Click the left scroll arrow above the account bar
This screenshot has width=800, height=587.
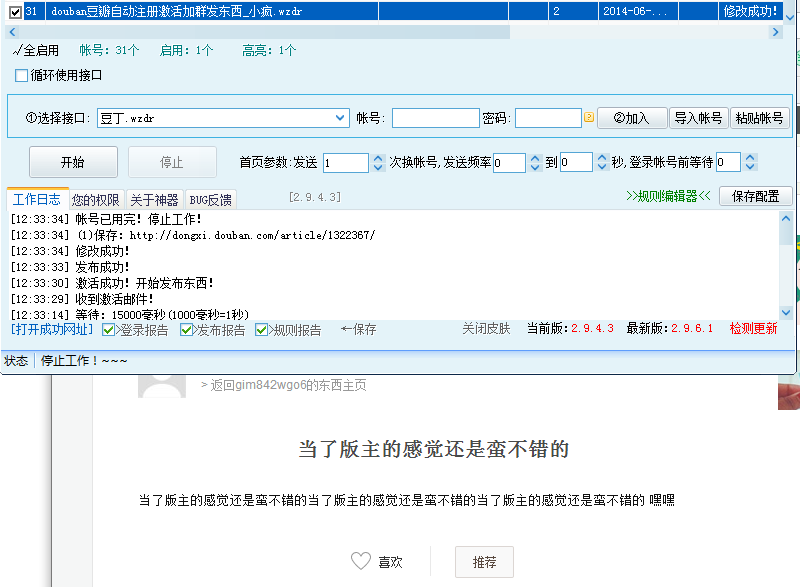[x=10, y=31]
